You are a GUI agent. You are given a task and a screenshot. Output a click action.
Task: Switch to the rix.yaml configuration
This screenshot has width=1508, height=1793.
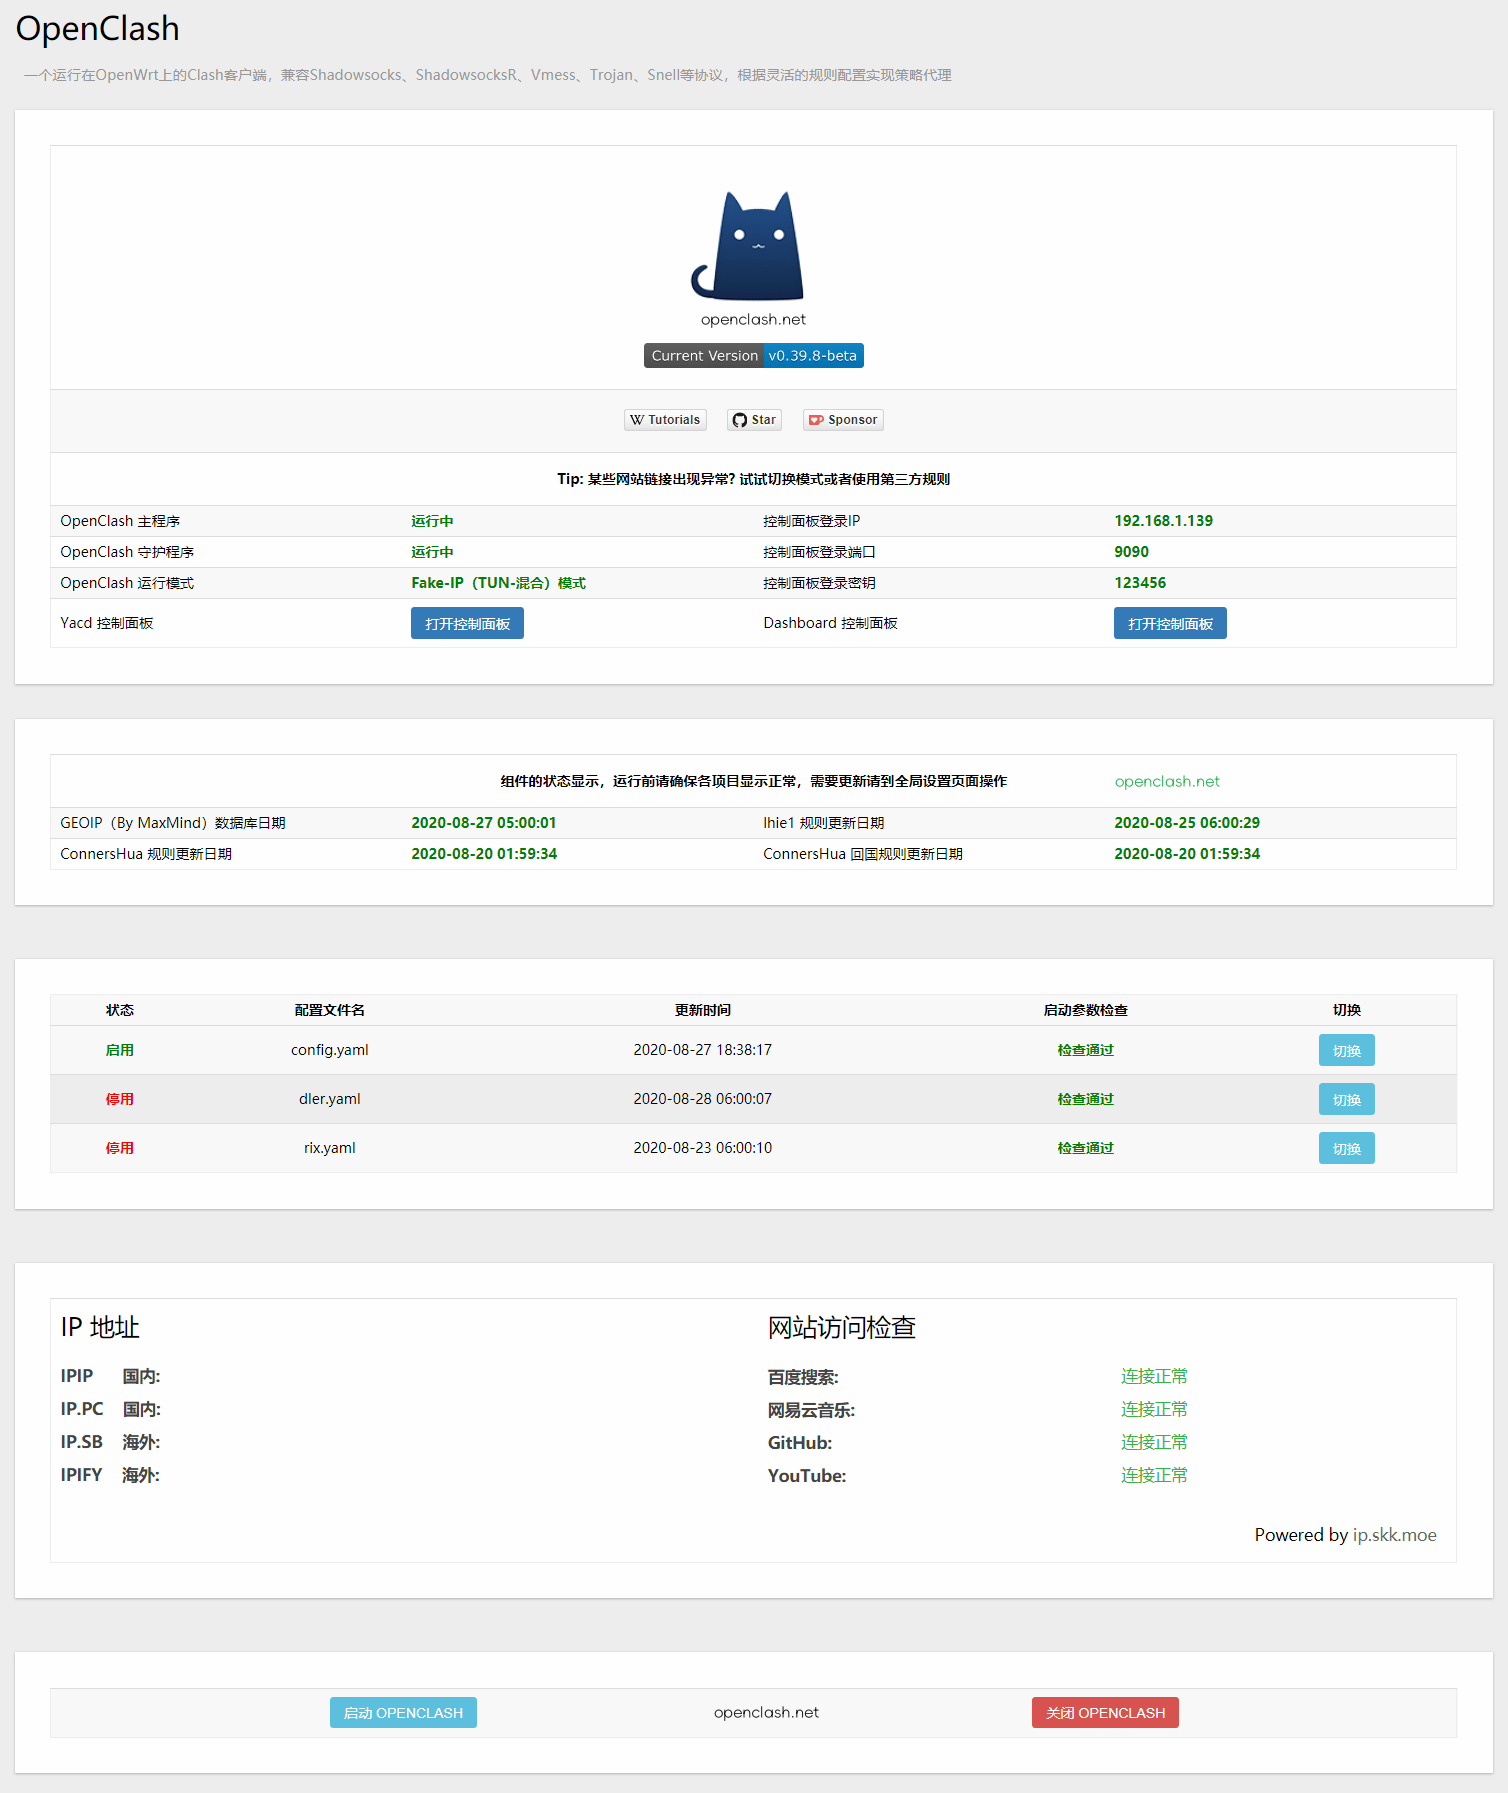click(1346, 1149)
